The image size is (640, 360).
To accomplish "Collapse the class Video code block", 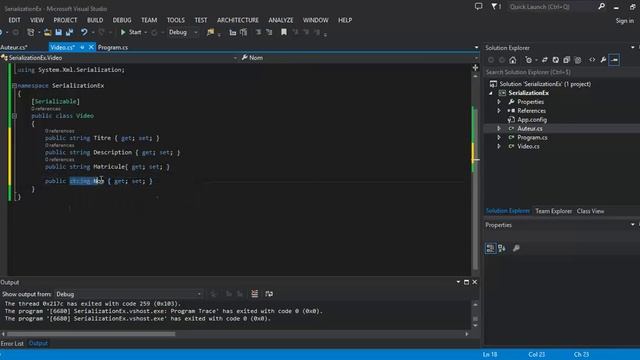I will 14,116.
